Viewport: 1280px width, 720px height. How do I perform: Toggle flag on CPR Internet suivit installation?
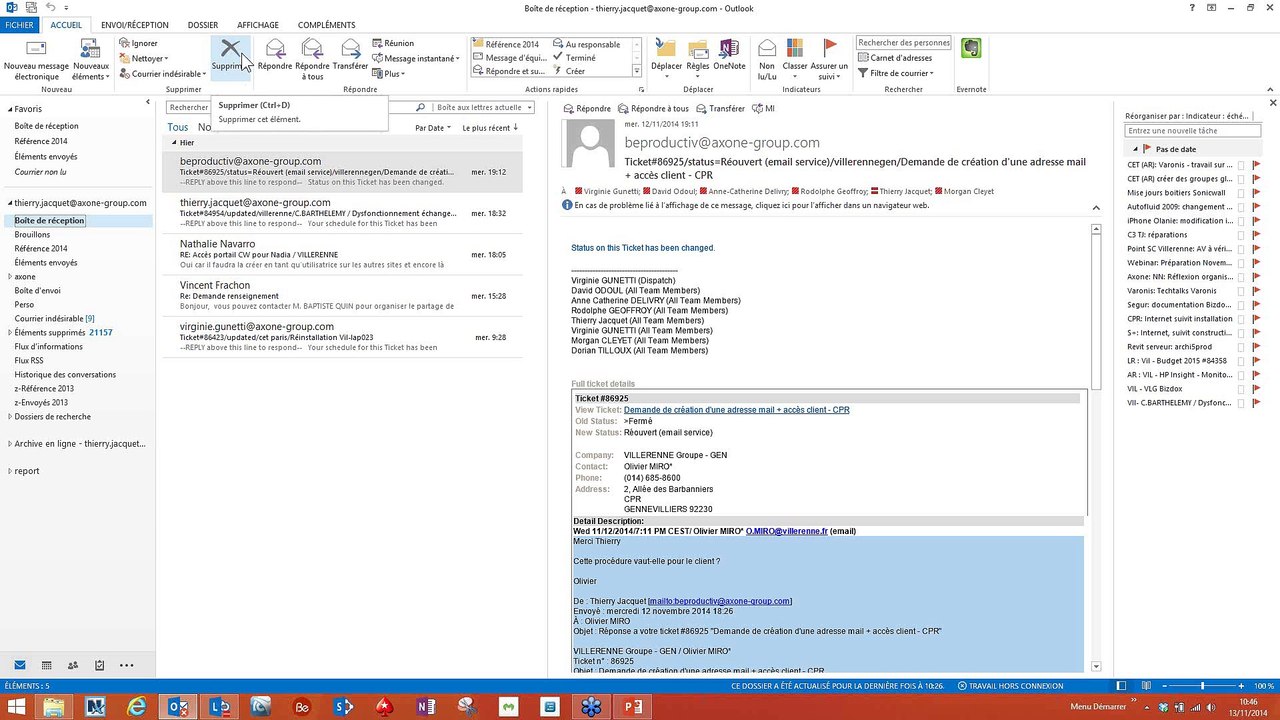click(1256, 319)
